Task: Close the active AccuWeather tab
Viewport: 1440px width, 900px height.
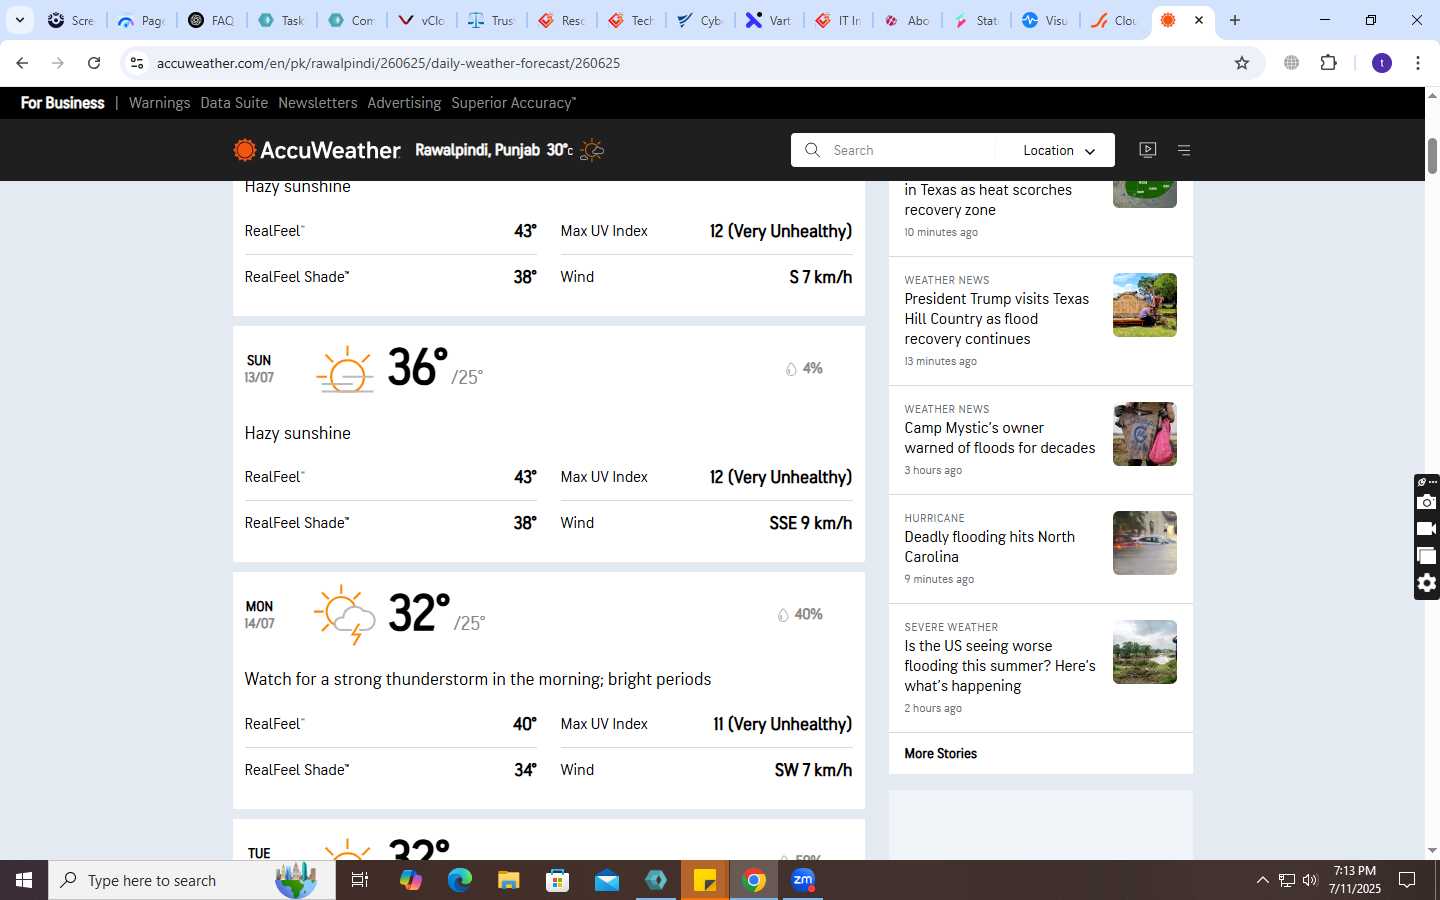Action: (1199, 20)
